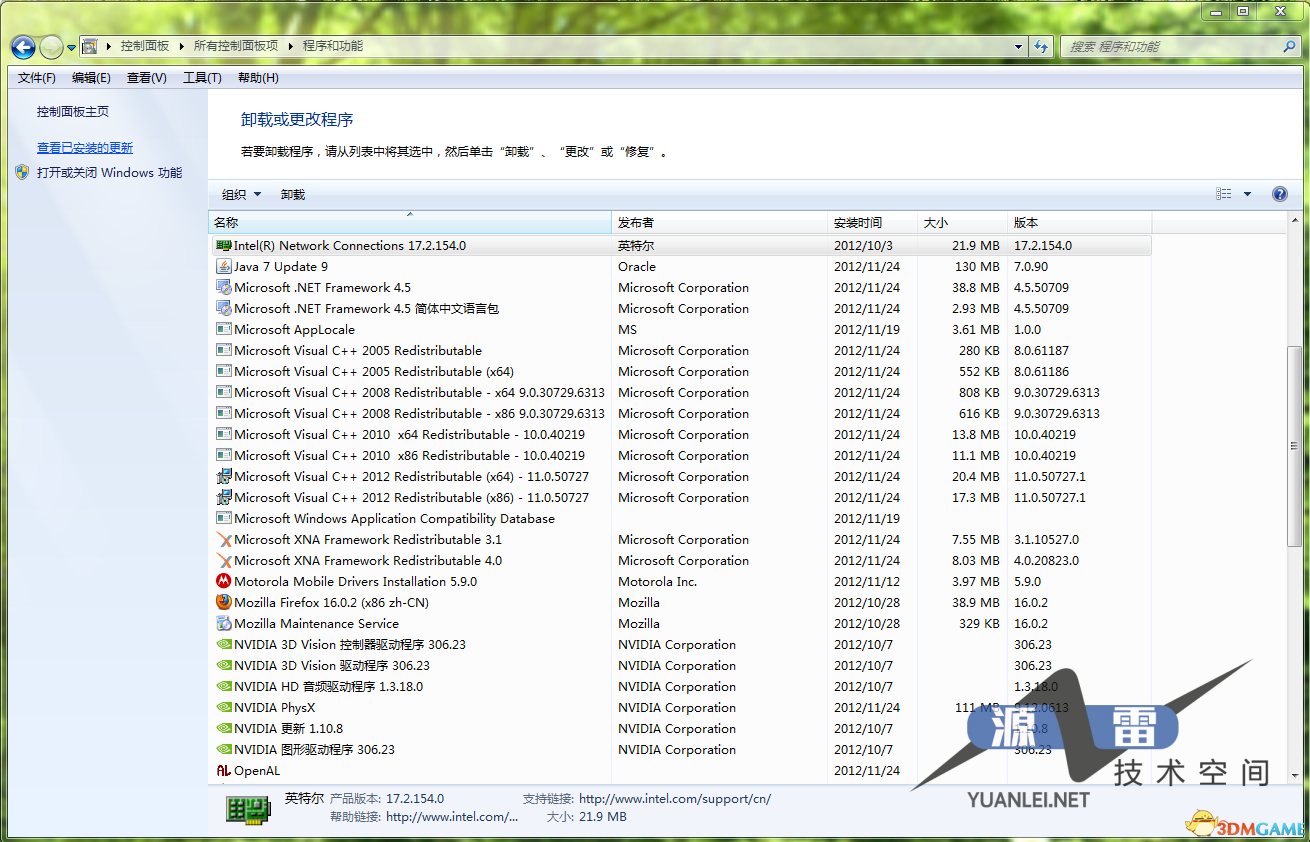Click the XNA Framework Redistributable 4.0 icon
The image size is (1310, 842).
pyautogui.click(x=224, y=561)
